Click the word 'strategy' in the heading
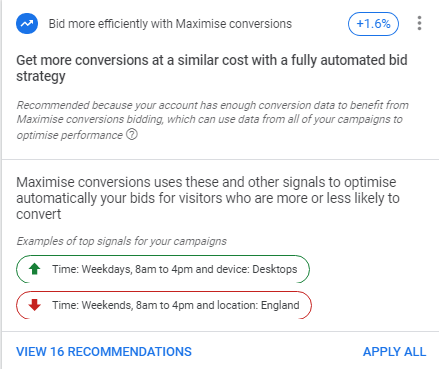 [41, 76]
